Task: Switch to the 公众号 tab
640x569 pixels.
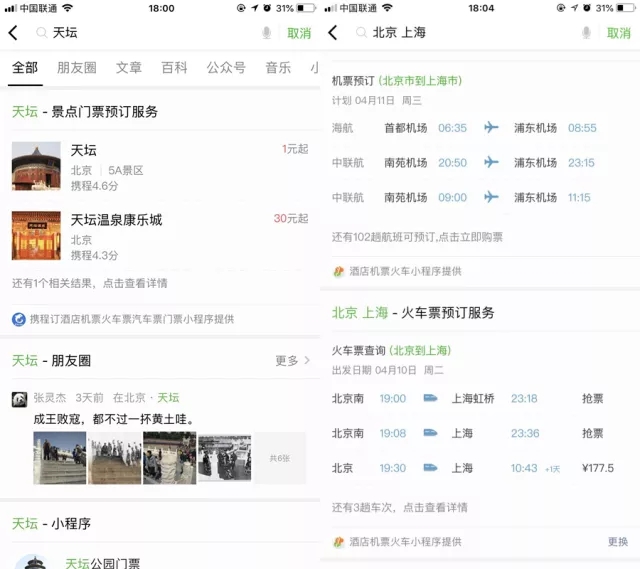Action: (226, 68)
